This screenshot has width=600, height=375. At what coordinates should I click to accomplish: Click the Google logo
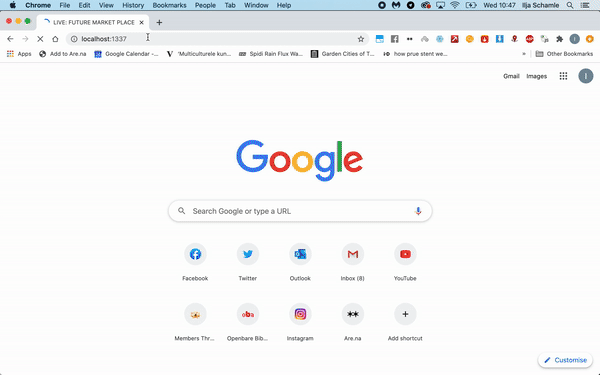pyautogui.click(x=300, y=160)
